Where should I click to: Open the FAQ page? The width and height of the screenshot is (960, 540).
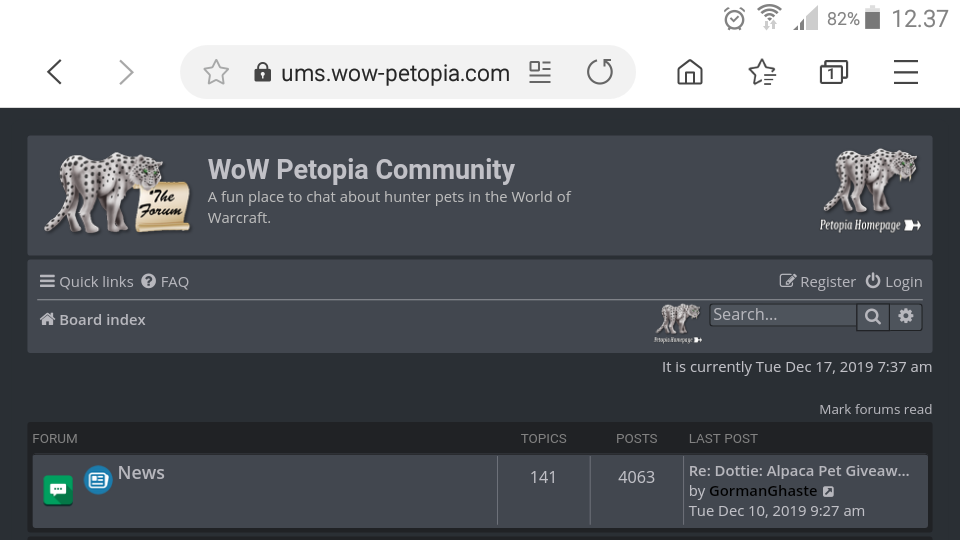pyautogui.click(x=165, y=282)
